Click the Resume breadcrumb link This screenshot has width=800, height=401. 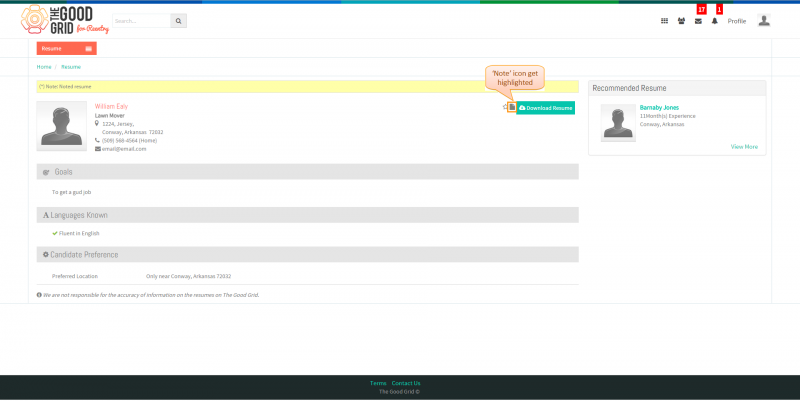point(71,67)
